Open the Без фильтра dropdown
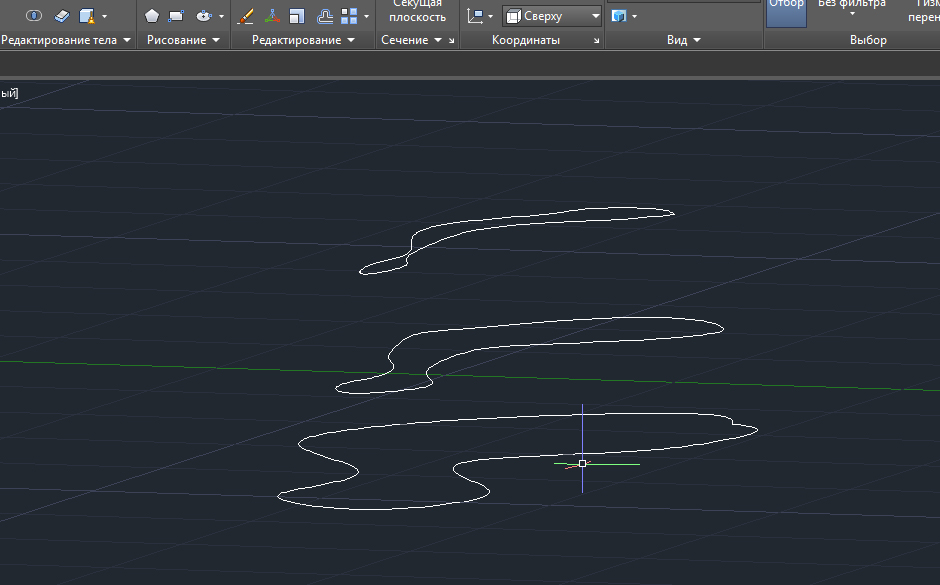This screenshot has width=940, height=585. click(852, 8)
